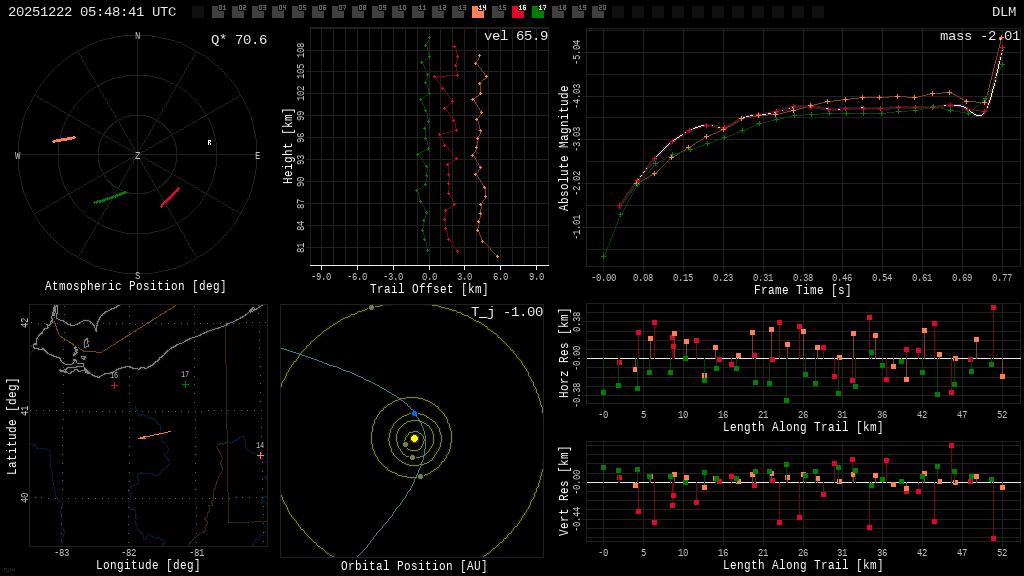Click the green meteor trail on sky plot
The width and height of the screenshot is (1024, 576).
[x=110, y=197]
